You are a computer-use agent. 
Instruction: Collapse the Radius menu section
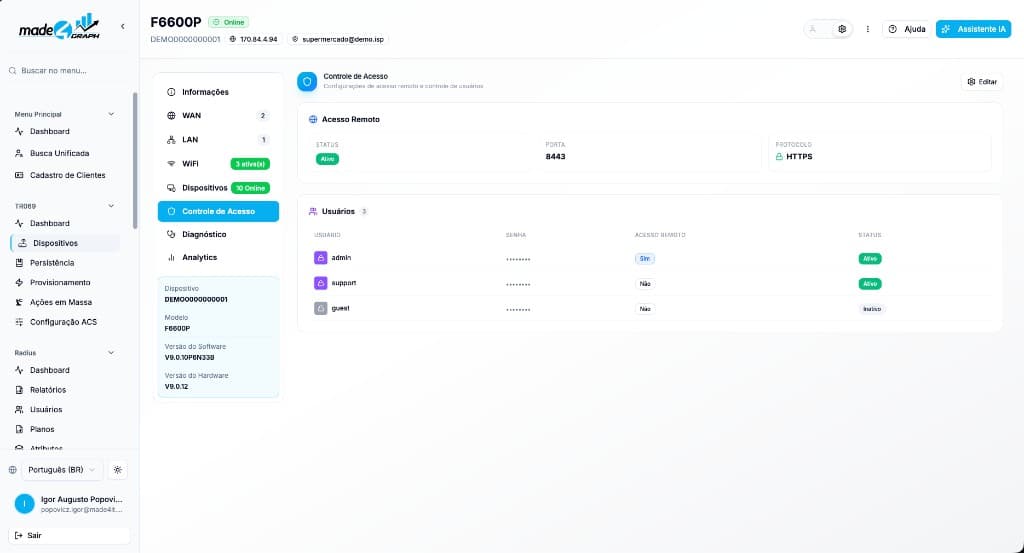coord(111,353)
